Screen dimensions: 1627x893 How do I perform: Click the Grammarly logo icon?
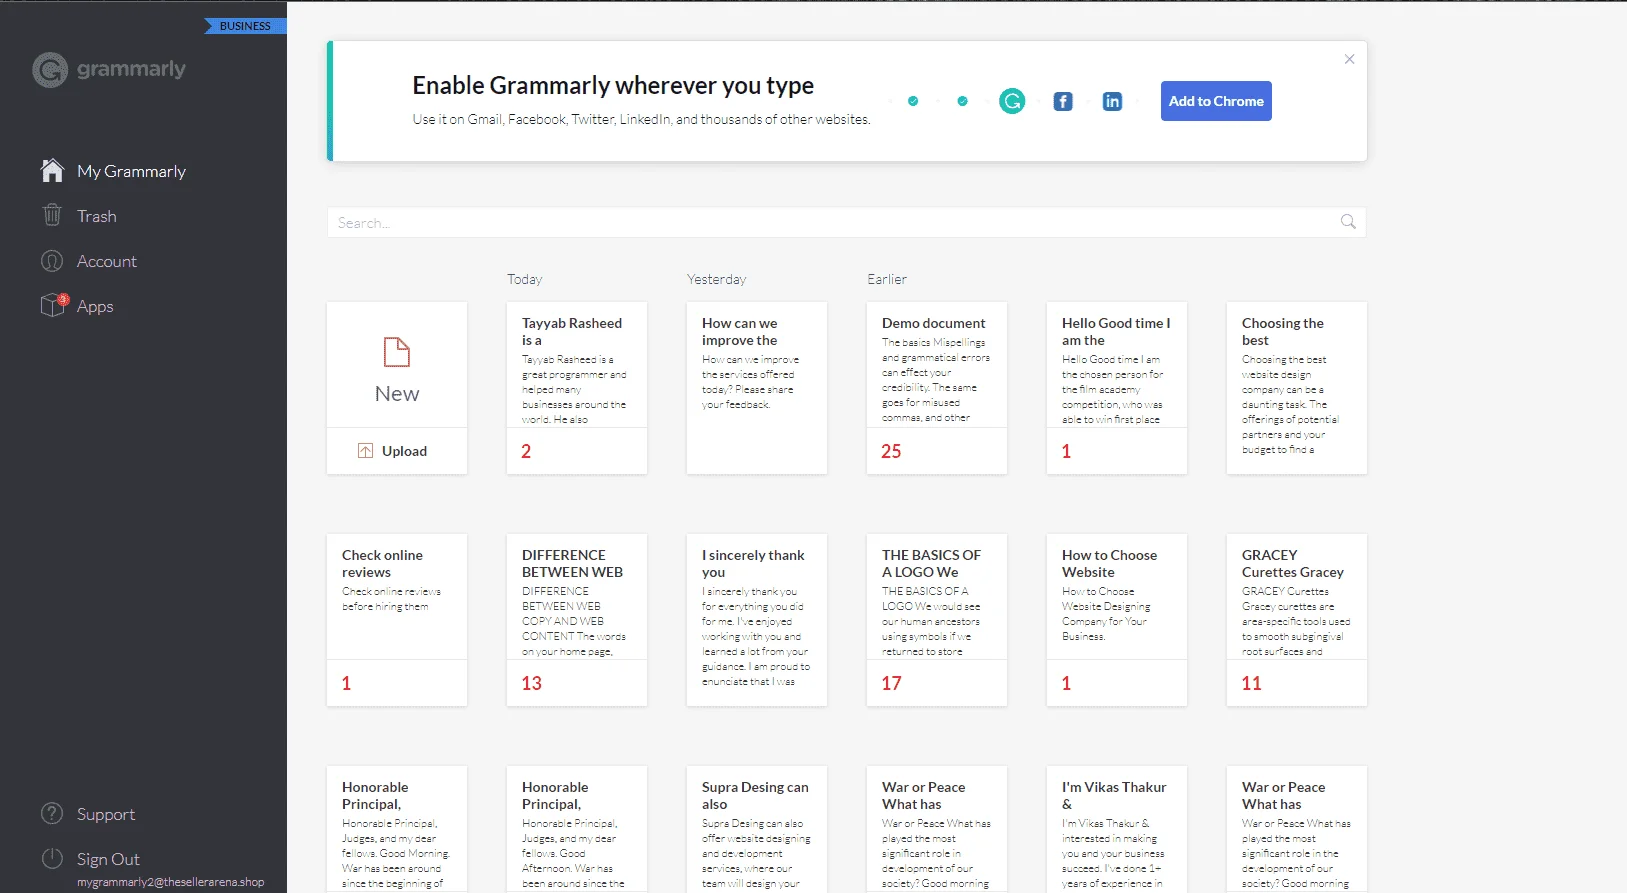click(50, 70)
